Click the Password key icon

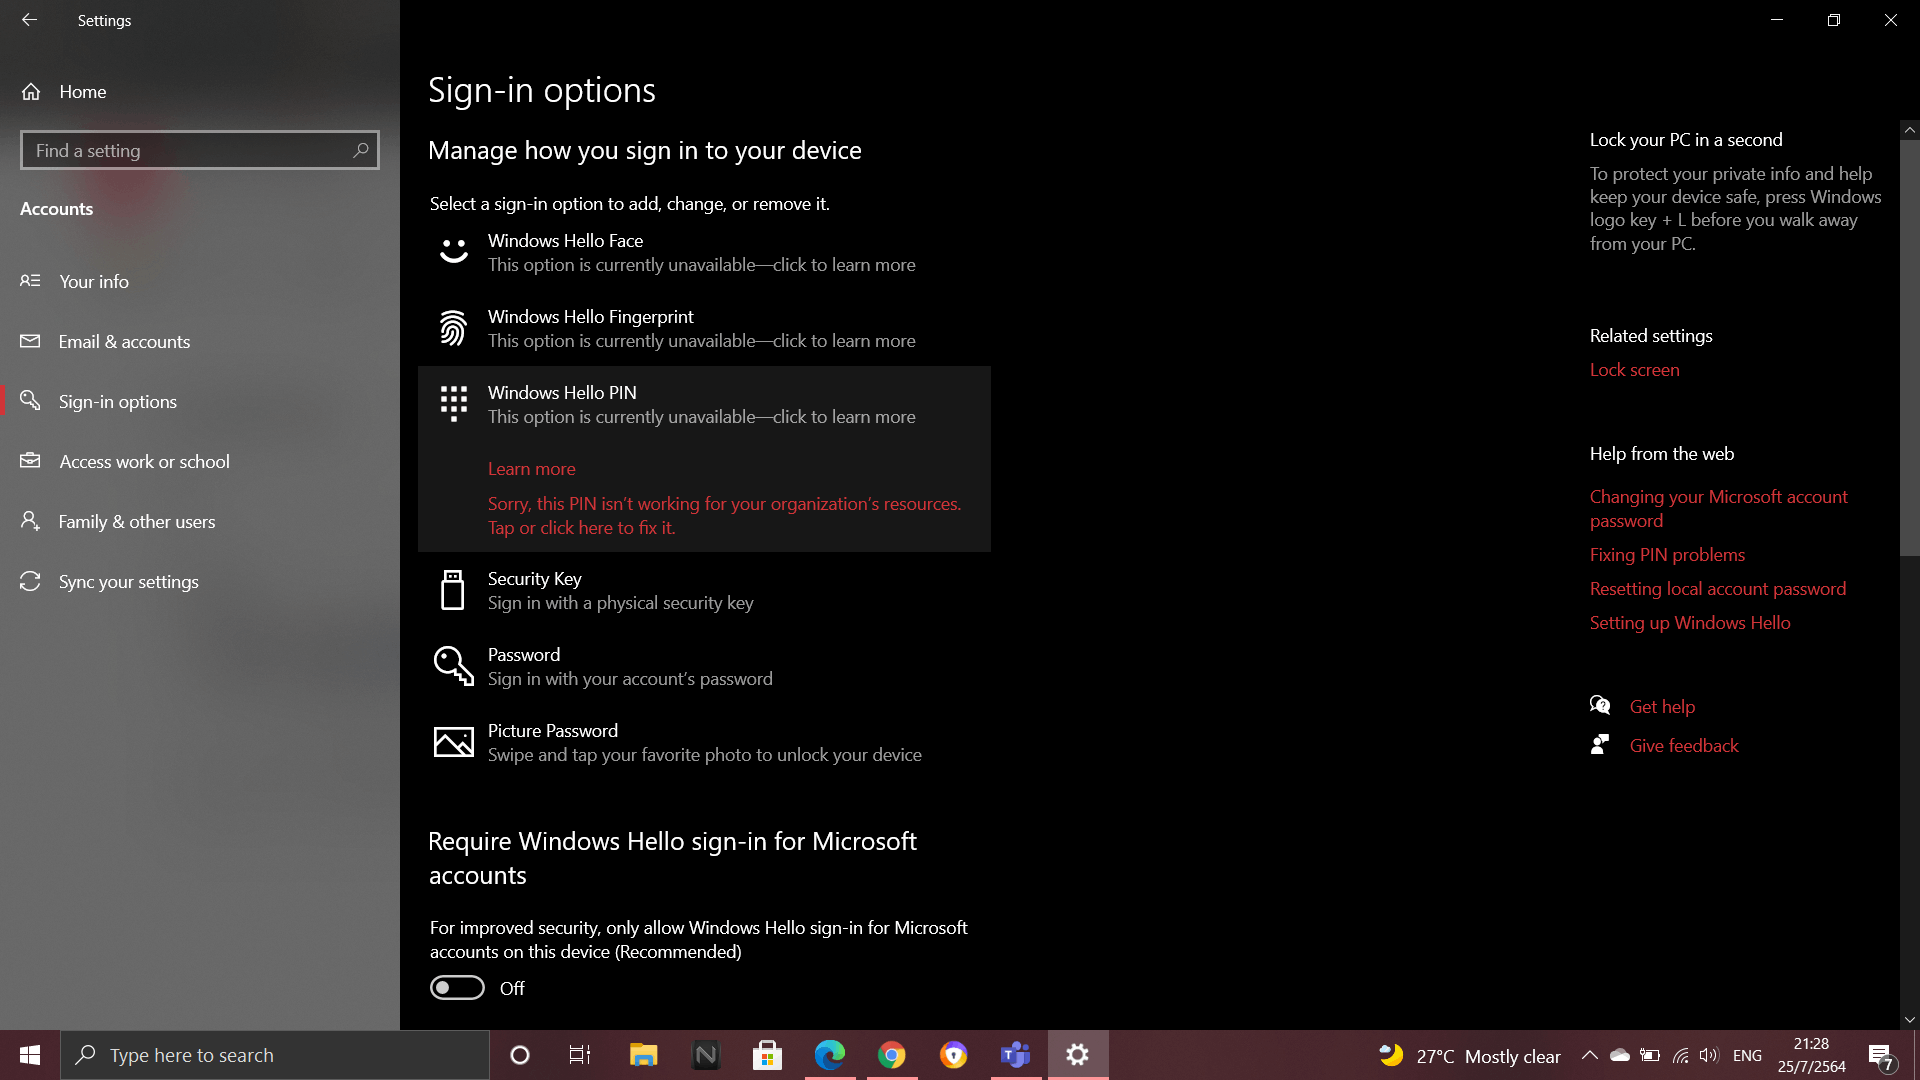click(x=453, y=666)
